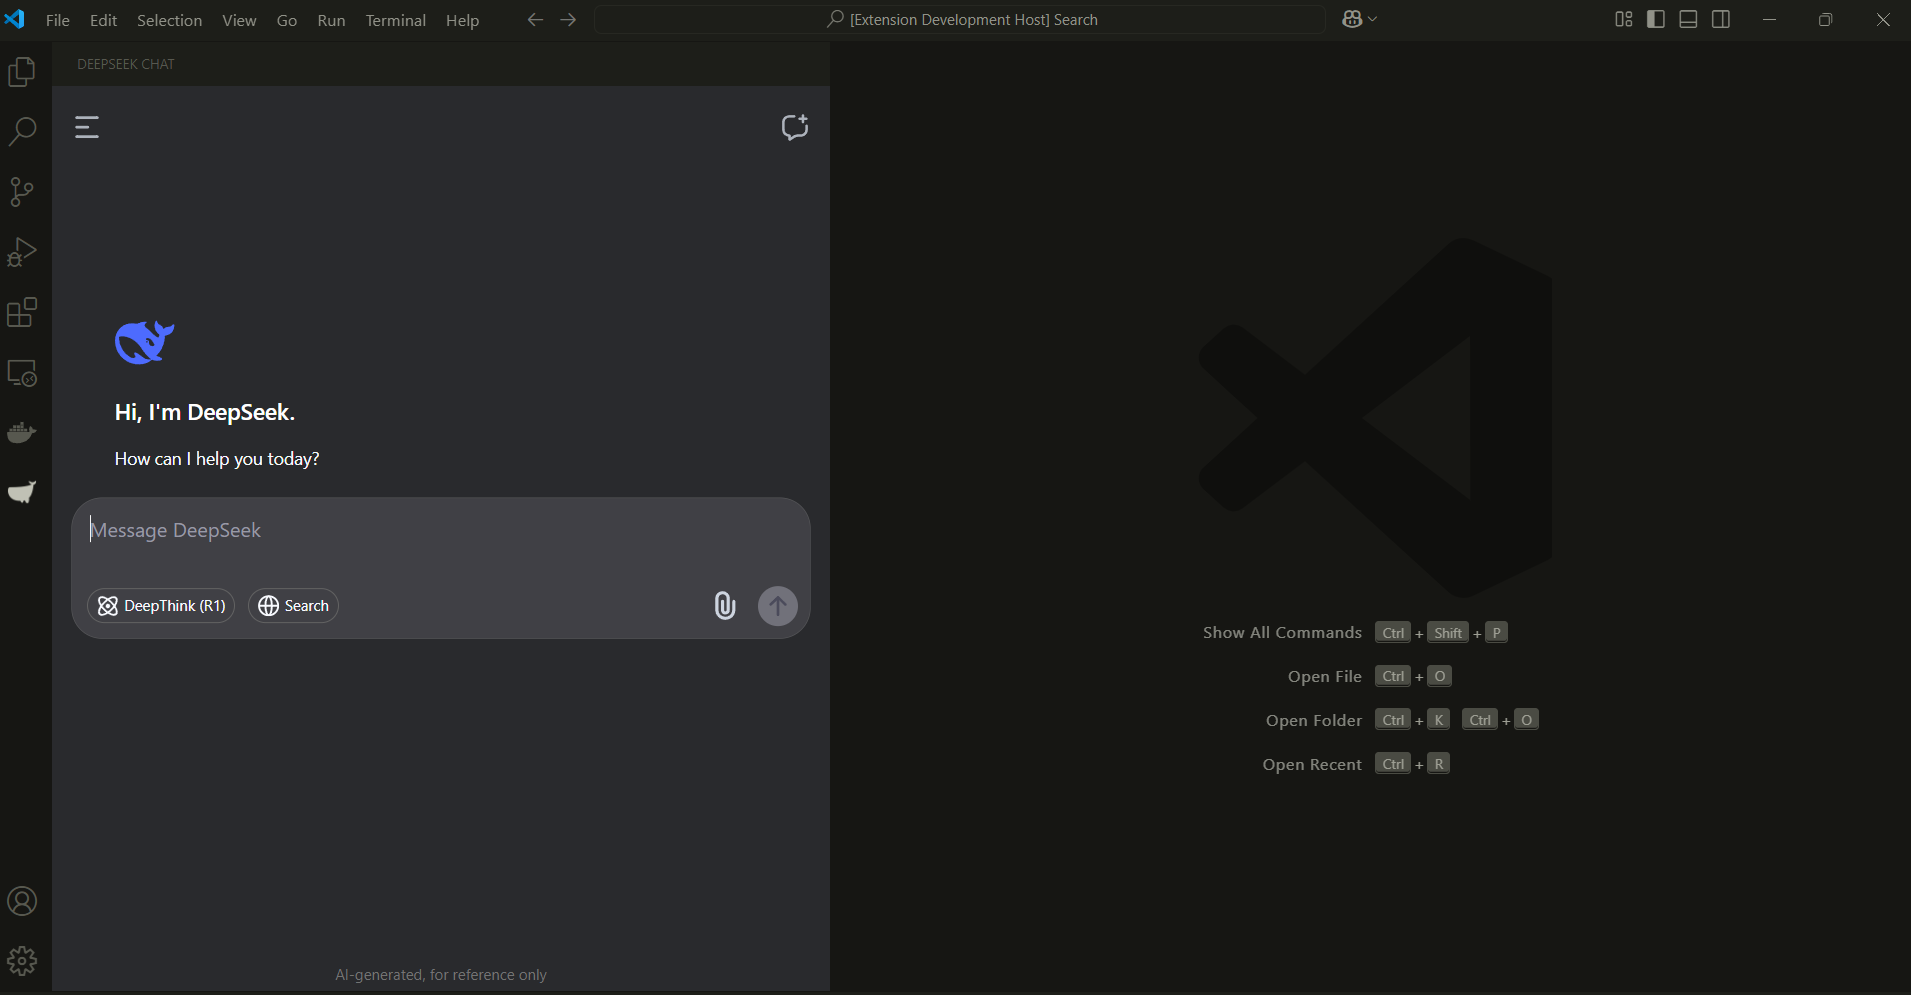The width and height of the screenshot is (1911, 995).
Task: Open the Remote Explorer view
Action: click(22, 373)
